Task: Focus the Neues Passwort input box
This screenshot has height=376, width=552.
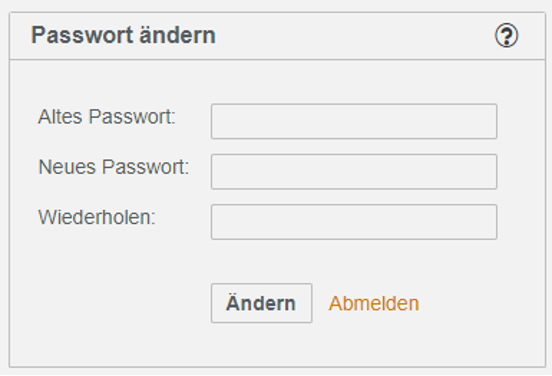Action: coord(354,172)
